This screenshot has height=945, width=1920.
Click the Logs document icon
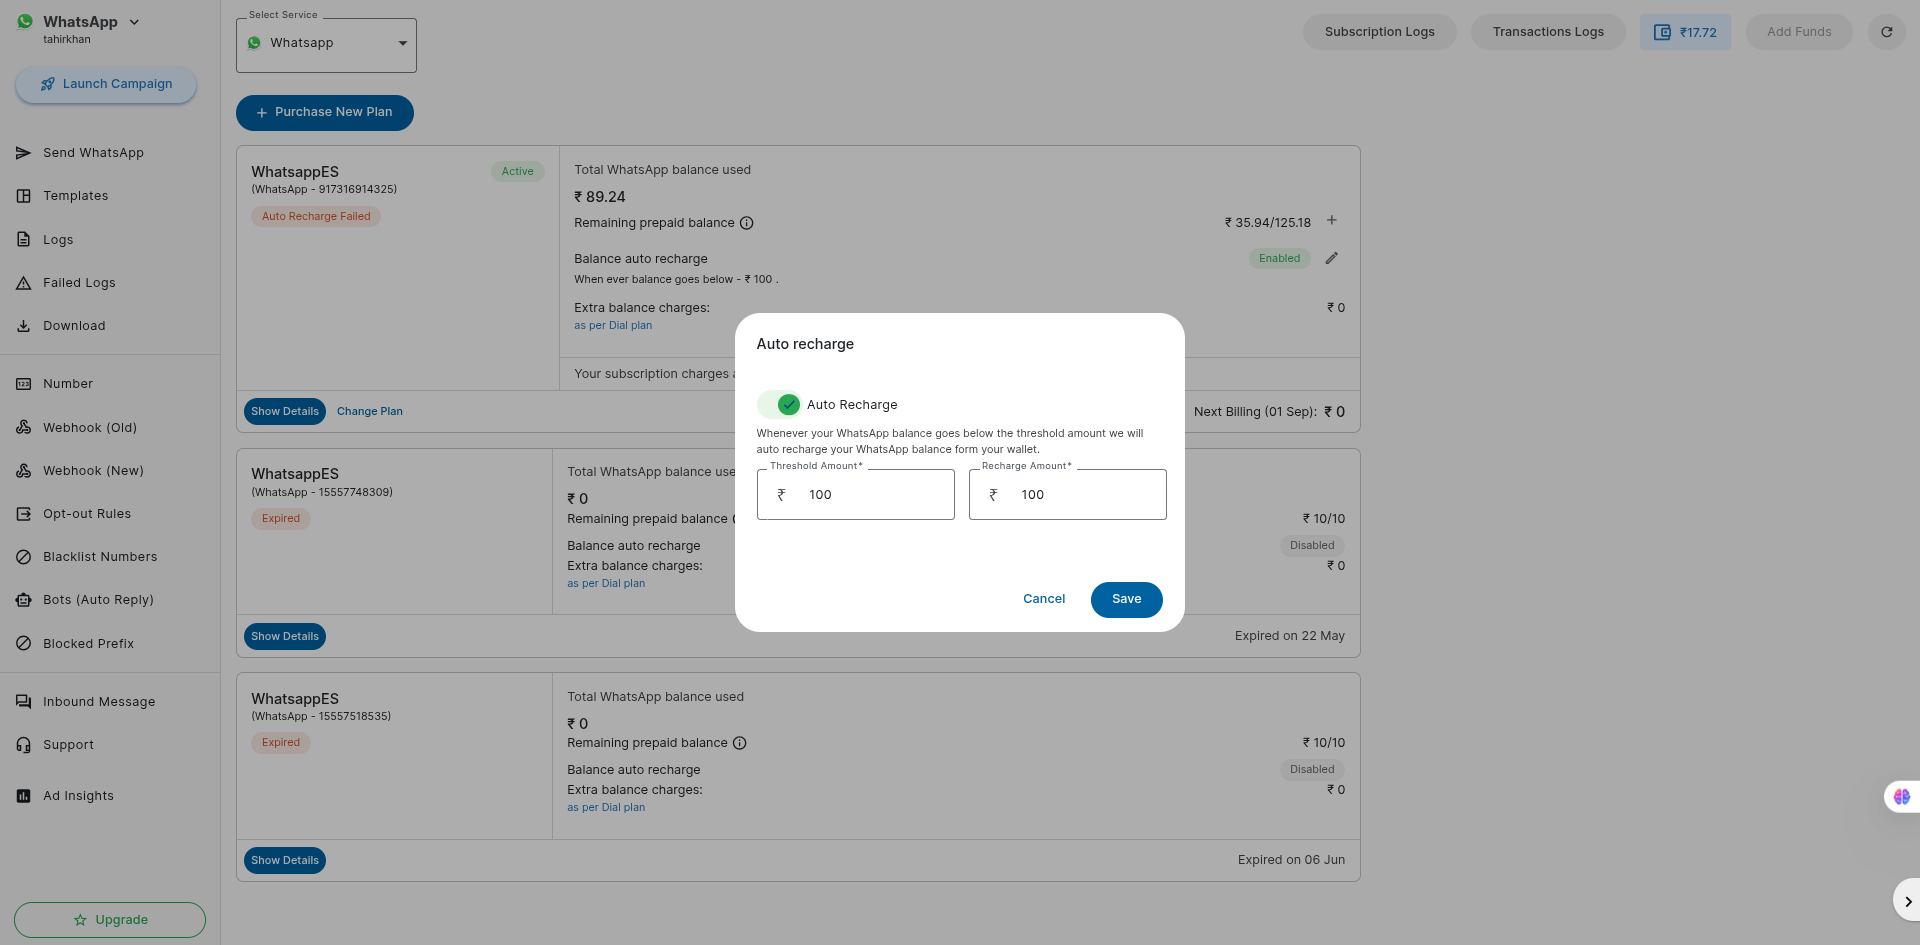(23, 240)
